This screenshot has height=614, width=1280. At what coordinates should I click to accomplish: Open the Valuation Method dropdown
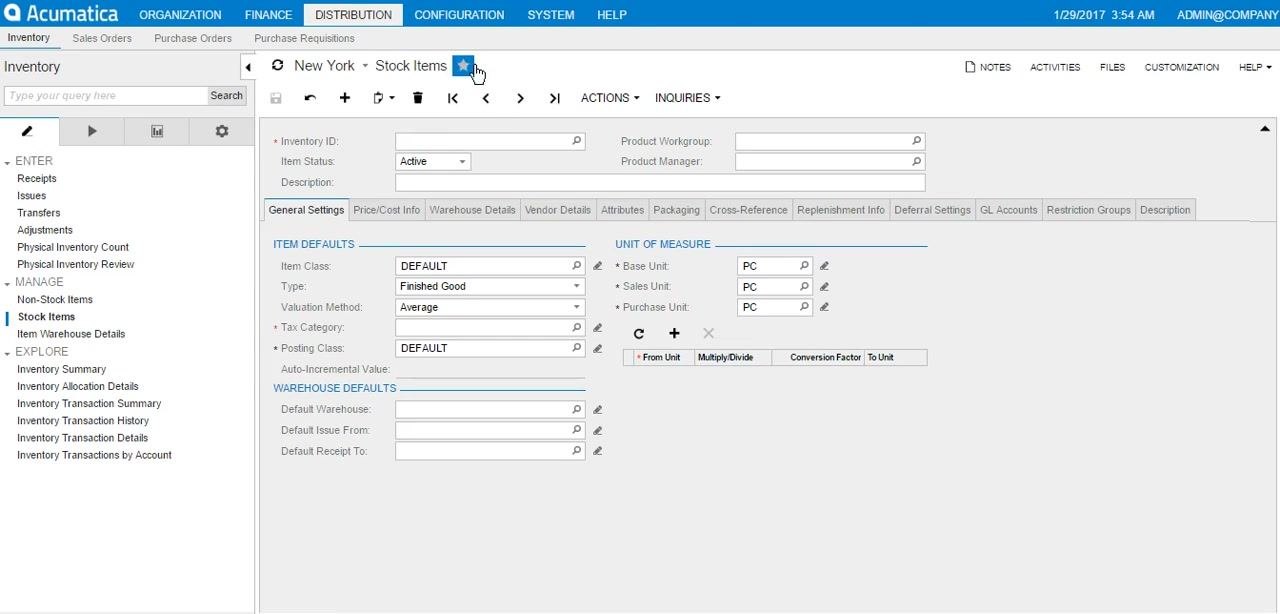pyautogui.click(x=576, y=307)
